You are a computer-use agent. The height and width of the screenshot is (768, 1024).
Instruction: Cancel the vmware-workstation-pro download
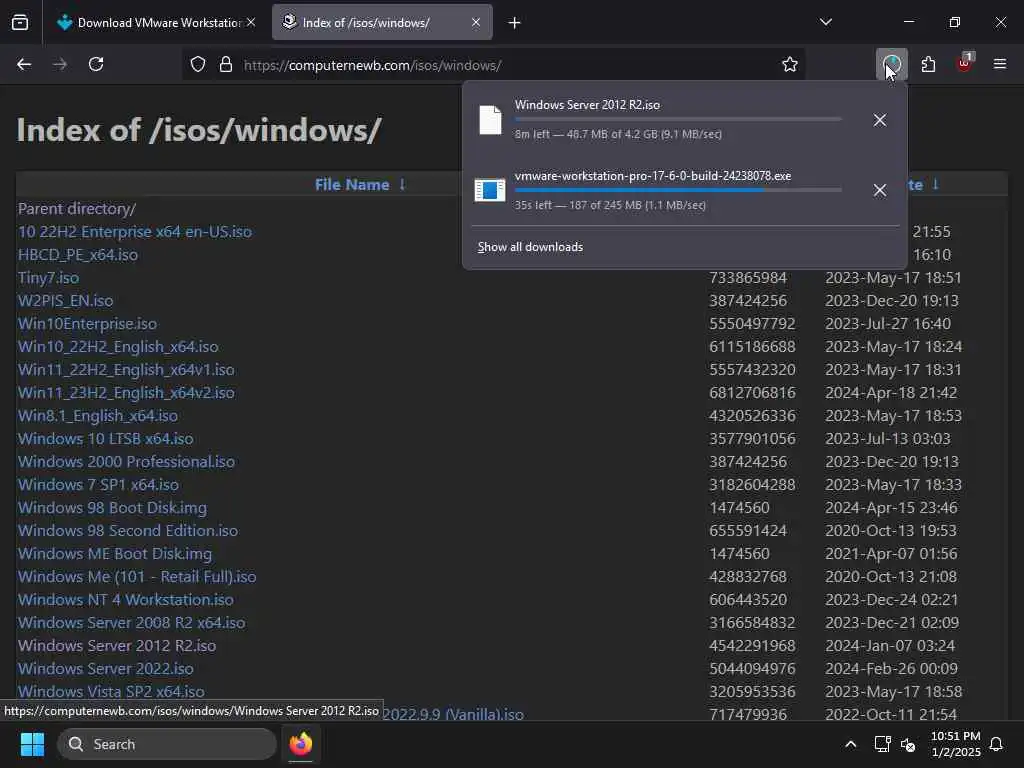coord(880,190)
